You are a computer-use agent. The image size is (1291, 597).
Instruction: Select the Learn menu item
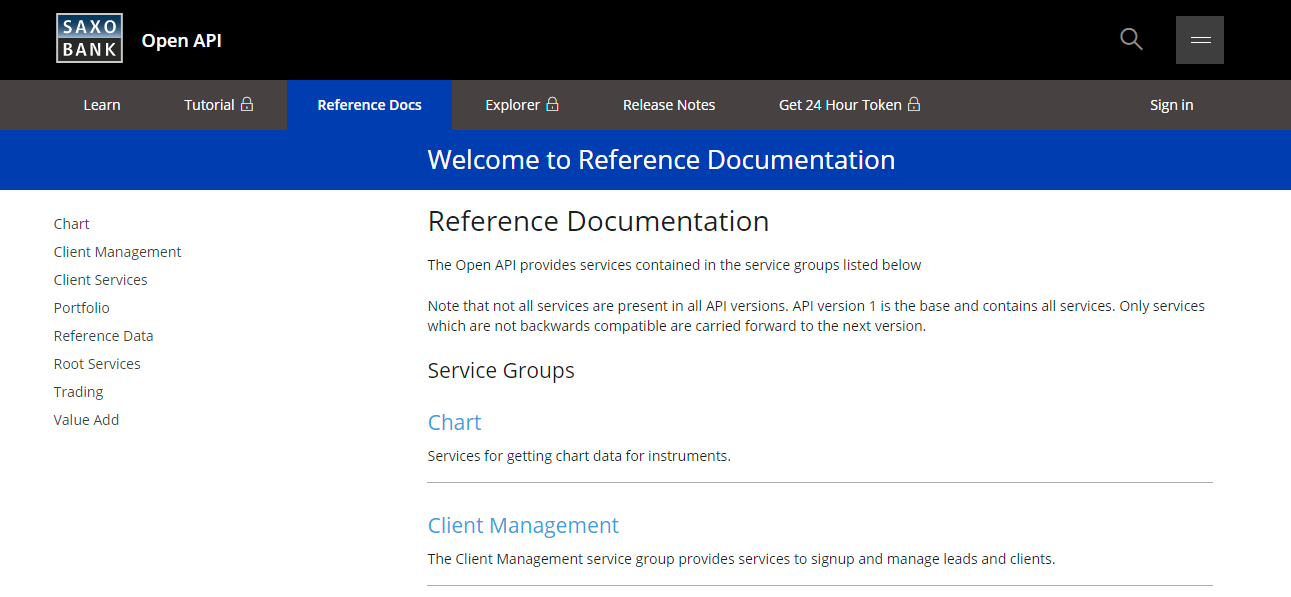click(x=102, y=104)
